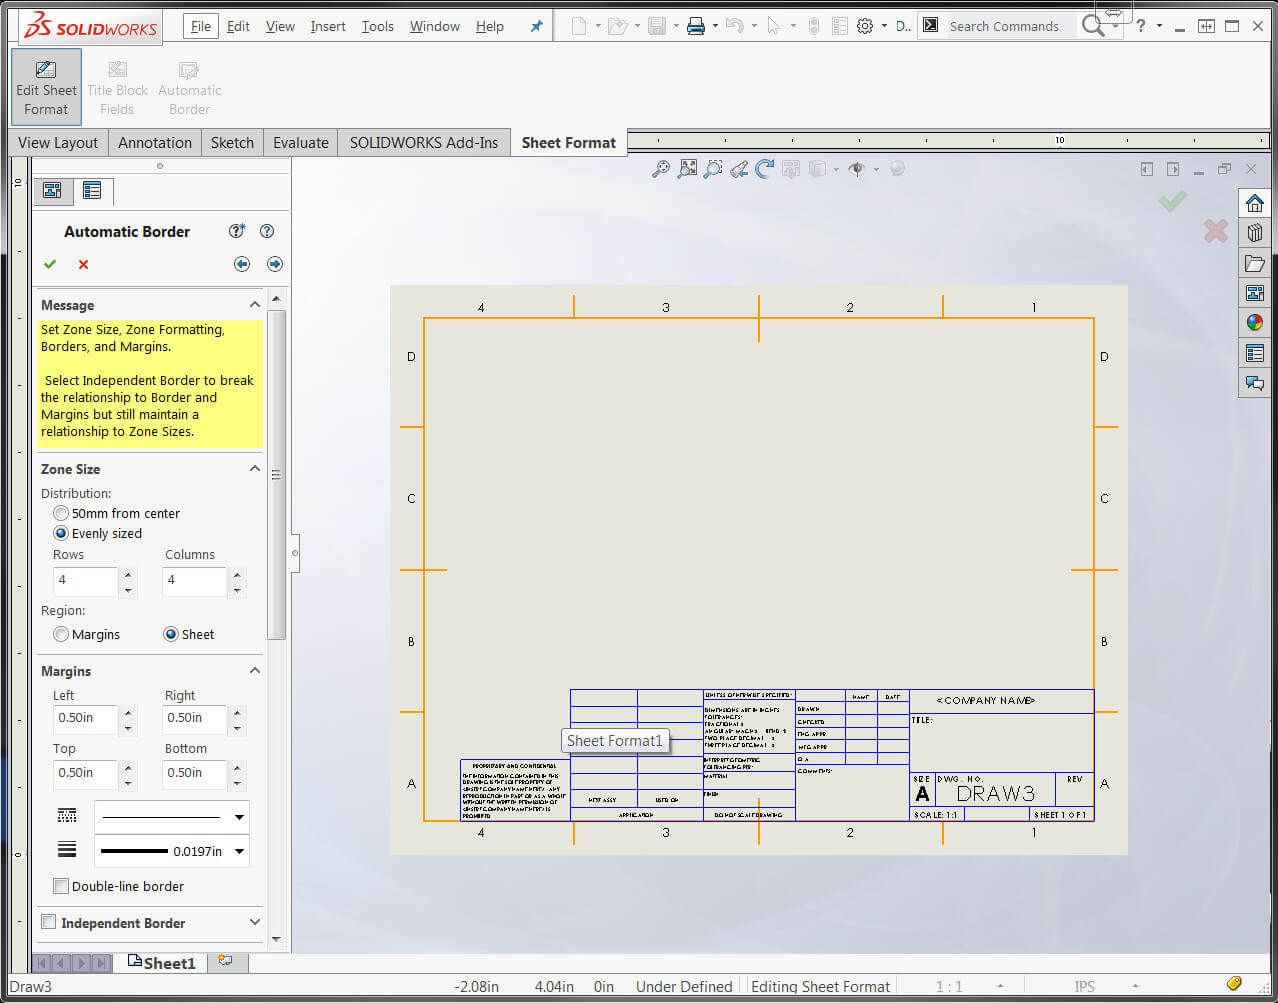Collapse the Zone Size section
Viewport: 1278px width, 1003px height.
coord(255,468)
